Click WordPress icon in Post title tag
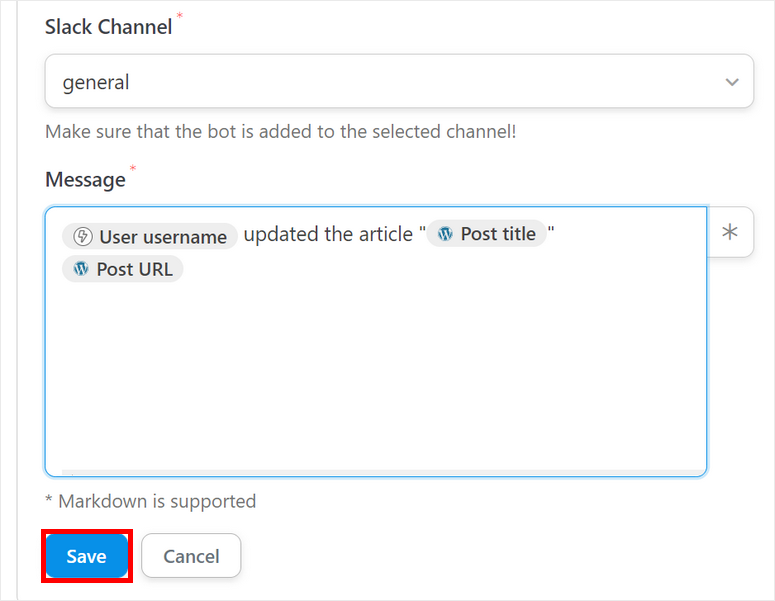Image resolution: width=775 pixels, height=601 pixels. click(445, 234)
